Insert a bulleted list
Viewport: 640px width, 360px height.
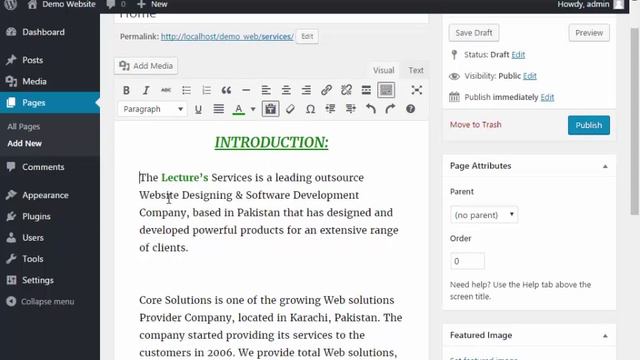pyautogui.click(x=186, y=90)
